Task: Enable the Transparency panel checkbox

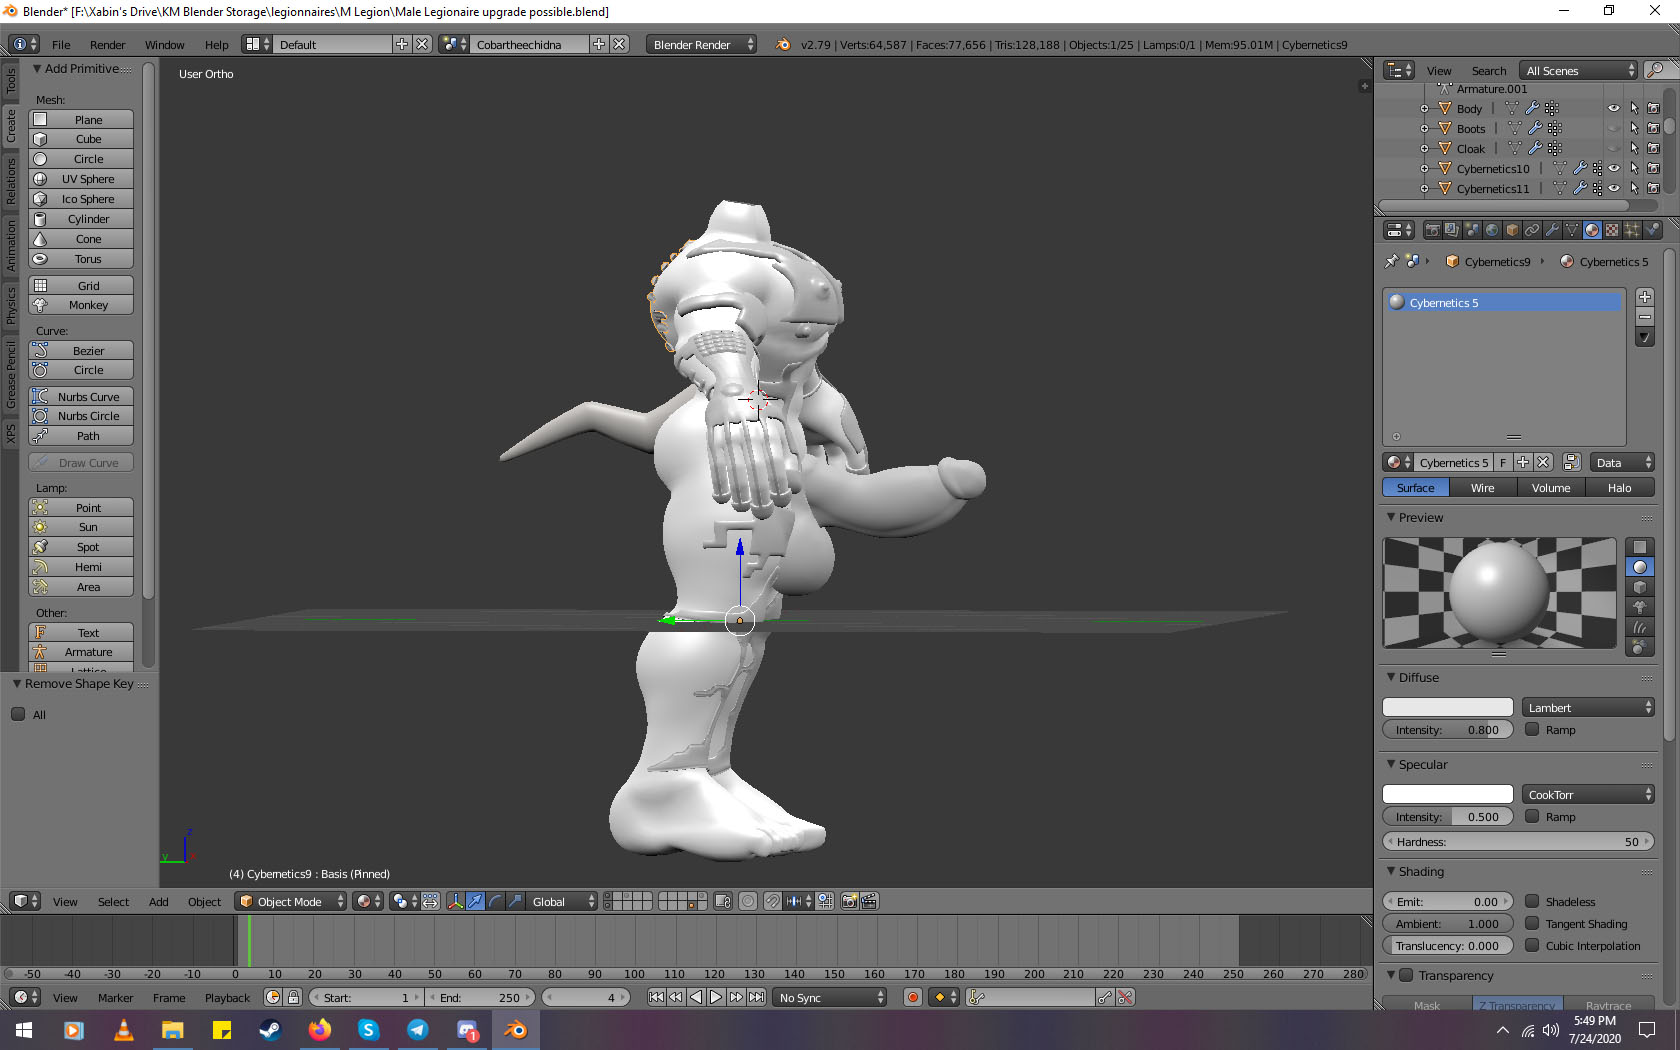Action: coord(1406,975)
